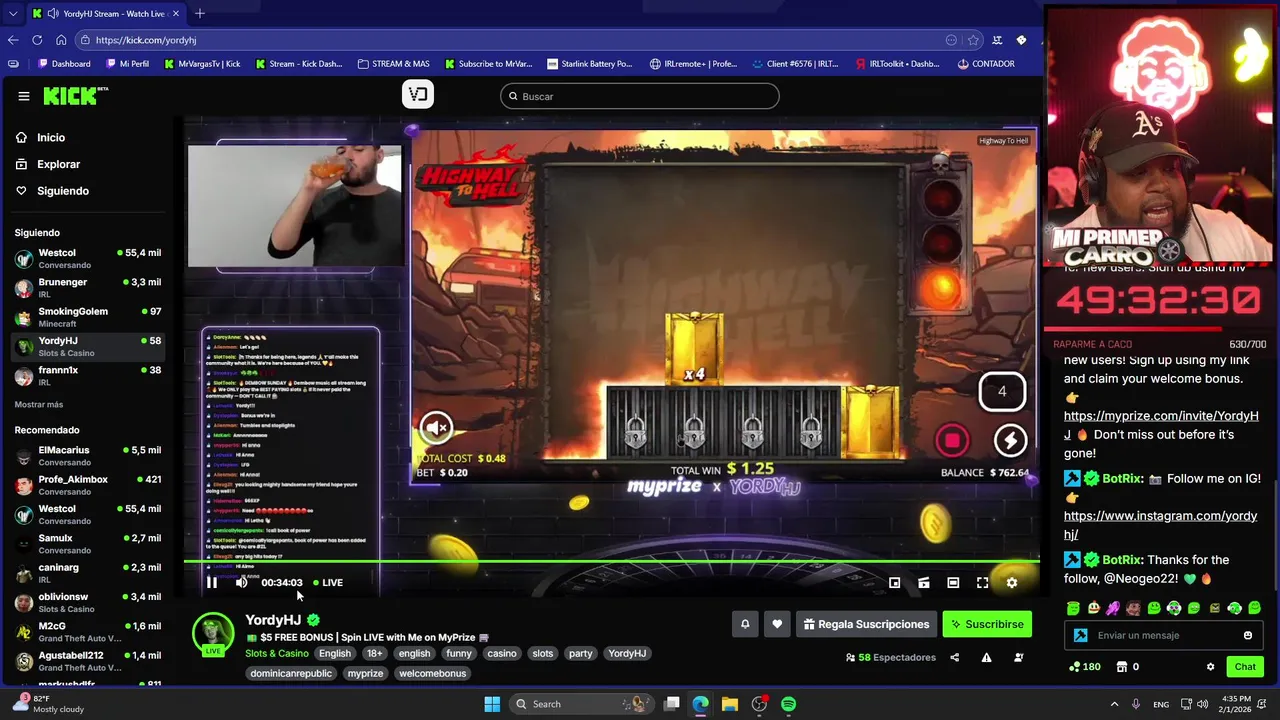Open Explorar in sidebar
Screen dimensions: 1280x720
[x=58, y=164]
